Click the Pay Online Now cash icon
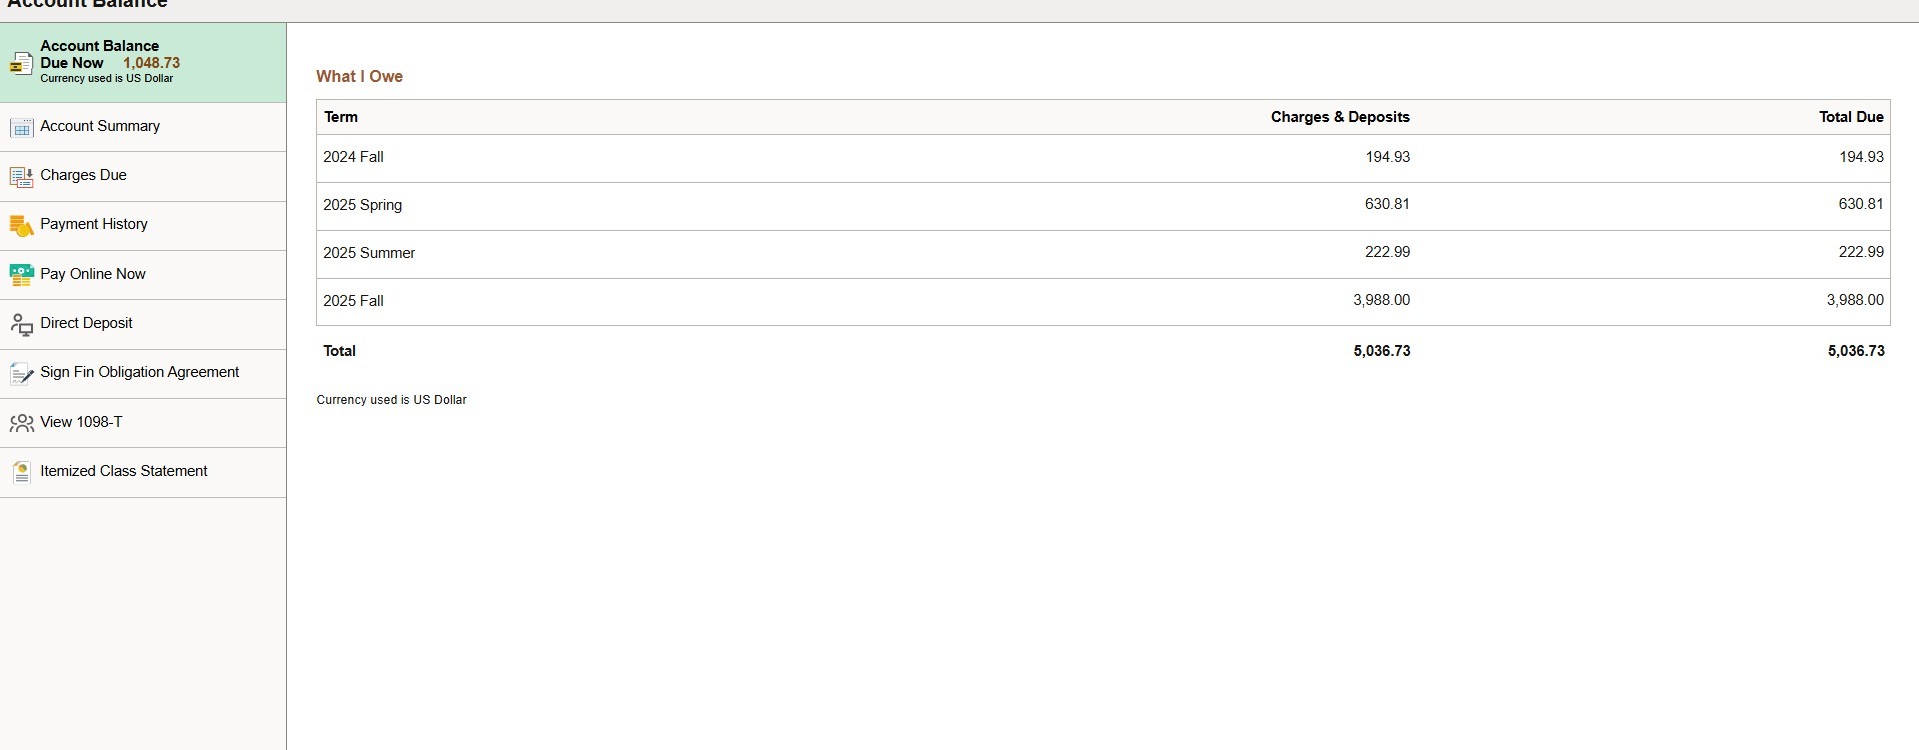 (21, 275)
